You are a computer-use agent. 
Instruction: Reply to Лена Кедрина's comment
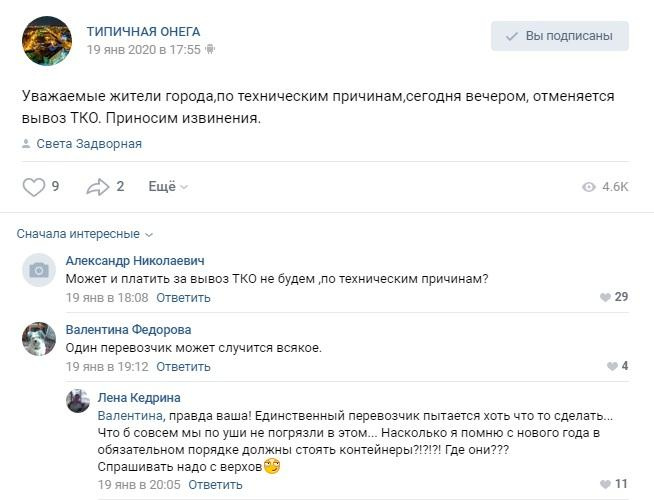215,485
